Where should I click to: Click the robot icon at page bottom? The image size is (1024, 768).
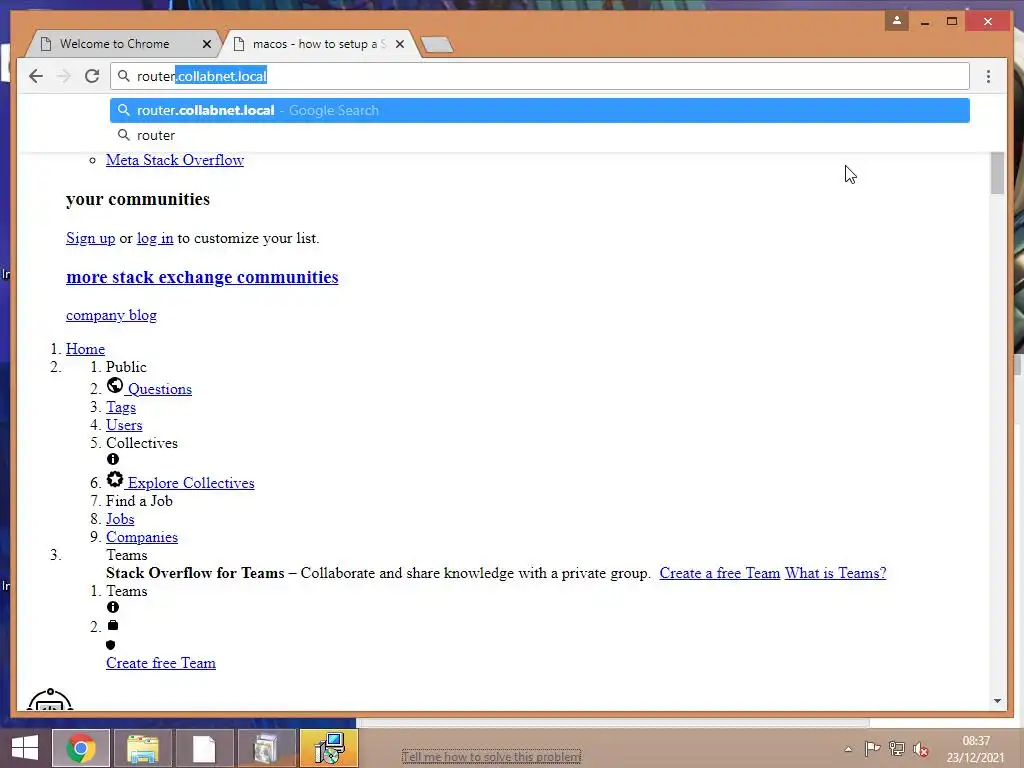[x=50, y=699]
